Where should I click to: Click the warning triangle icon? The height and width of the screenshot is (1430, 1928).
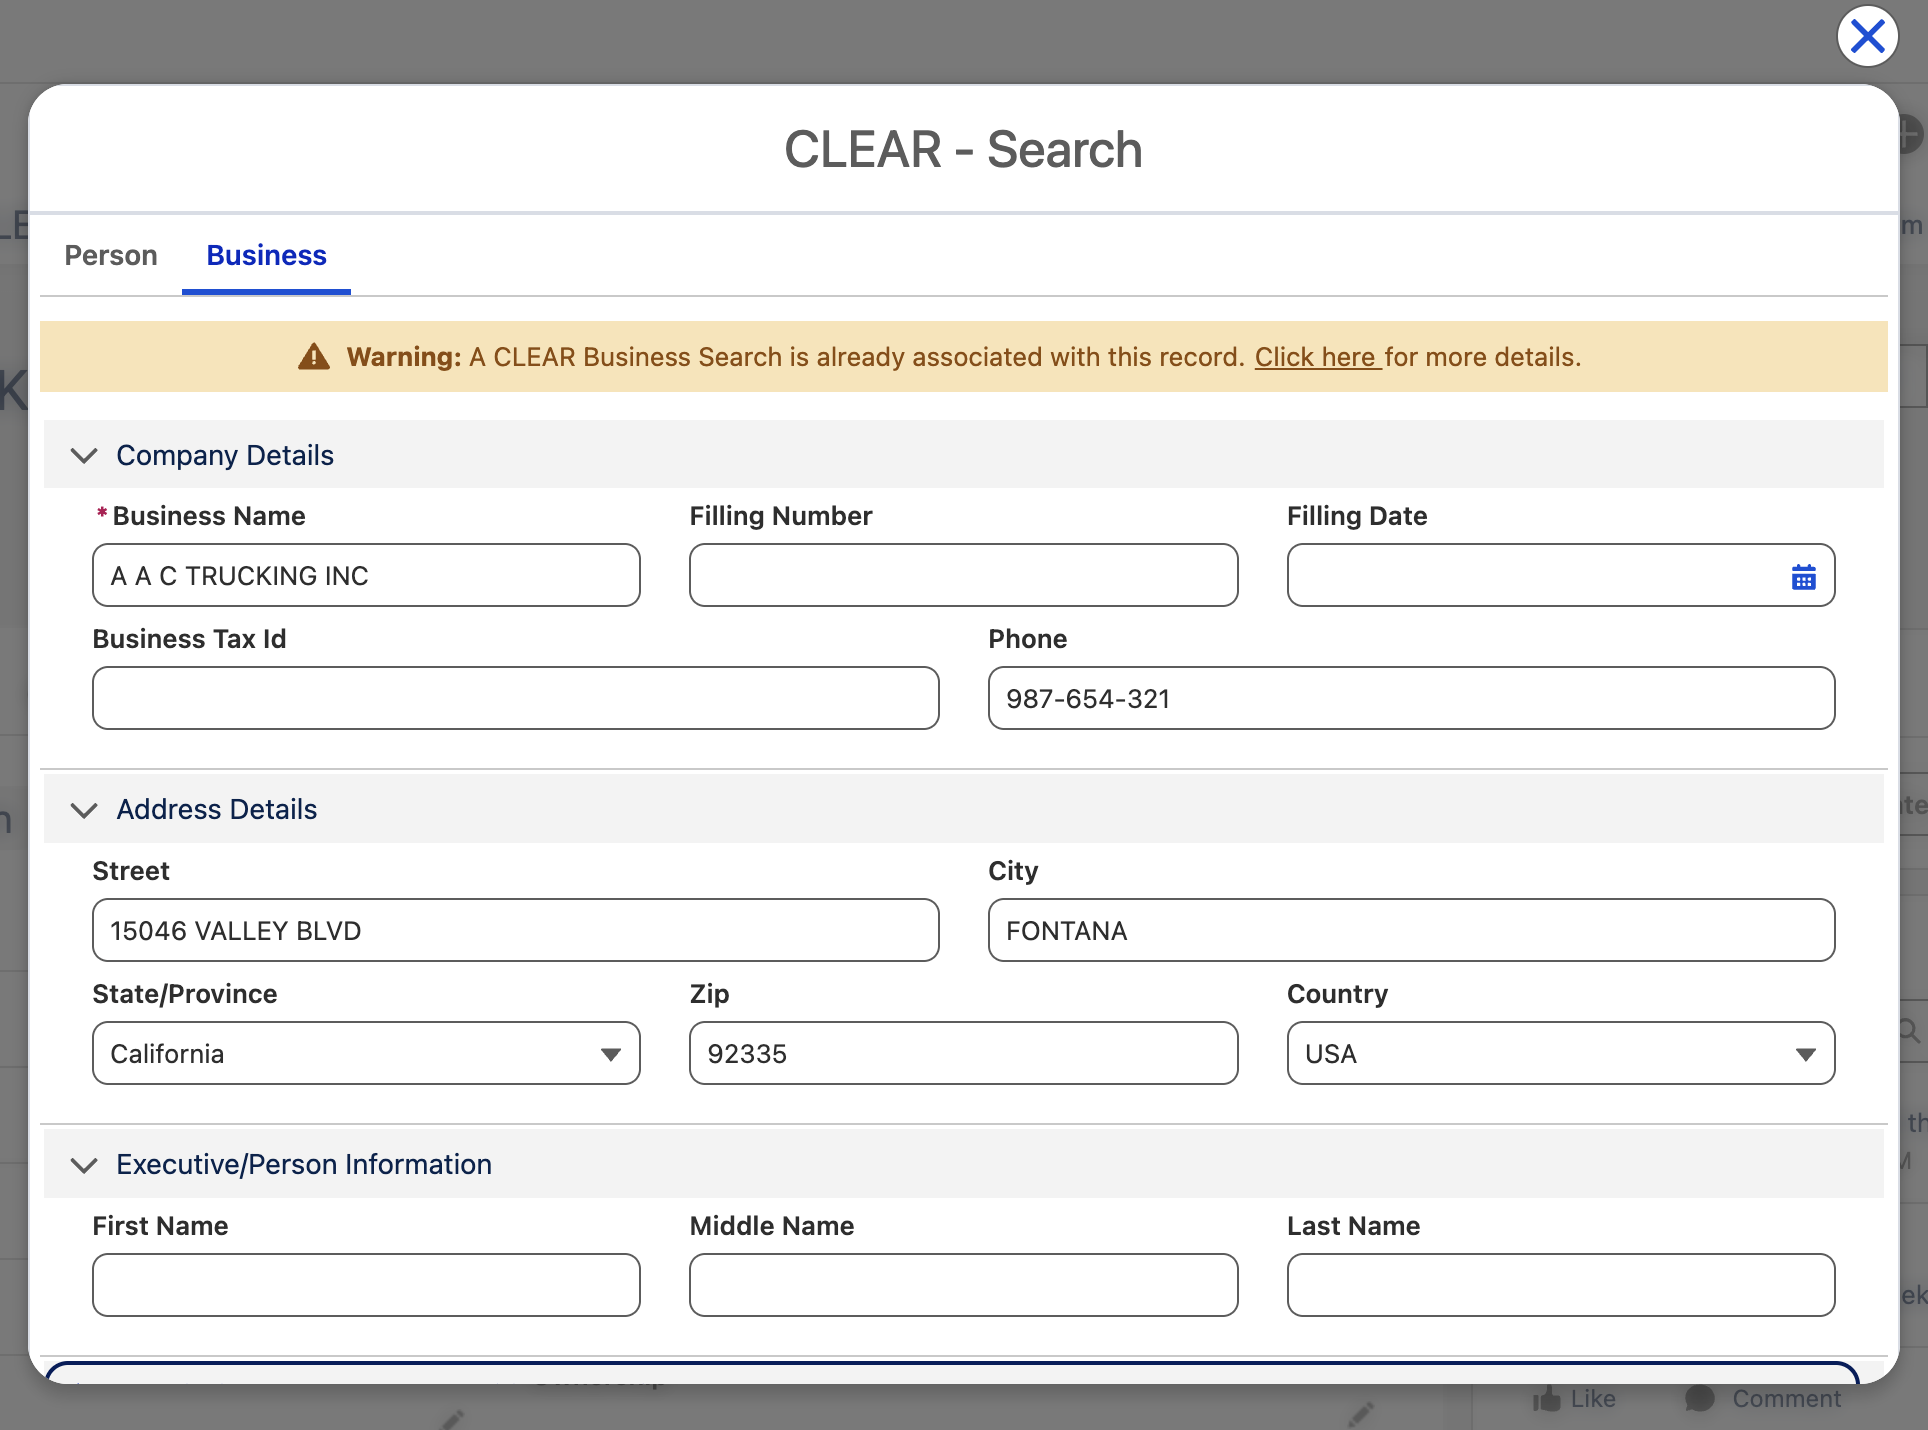click(314, 357)
